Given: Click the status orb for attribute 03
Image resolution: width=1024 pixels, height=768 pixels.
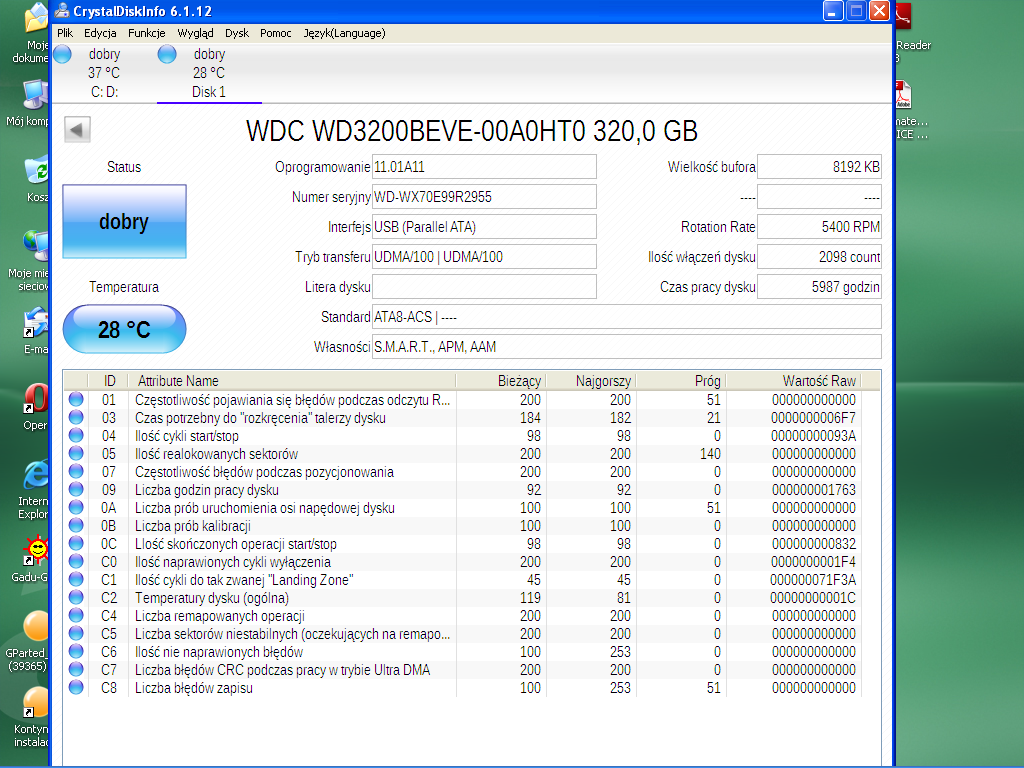Looking at the screenshot, I should 76,417.
